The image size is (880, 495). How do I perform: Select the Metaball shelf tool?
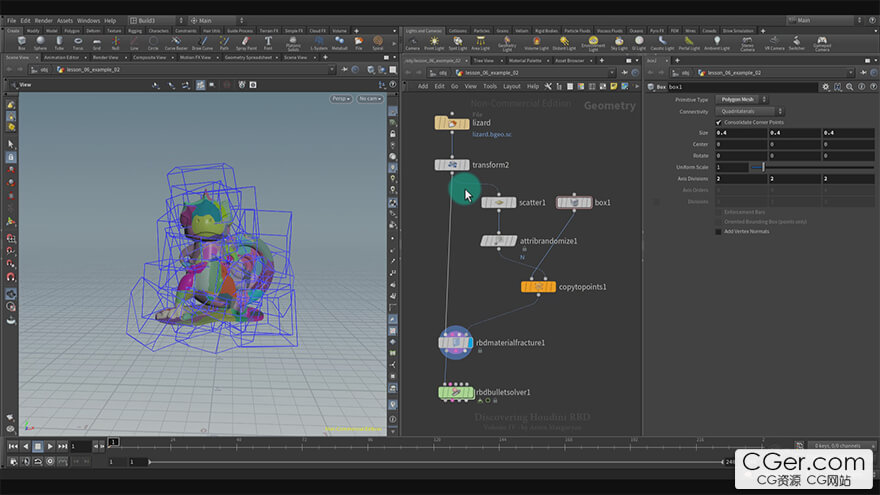[340, 43]
